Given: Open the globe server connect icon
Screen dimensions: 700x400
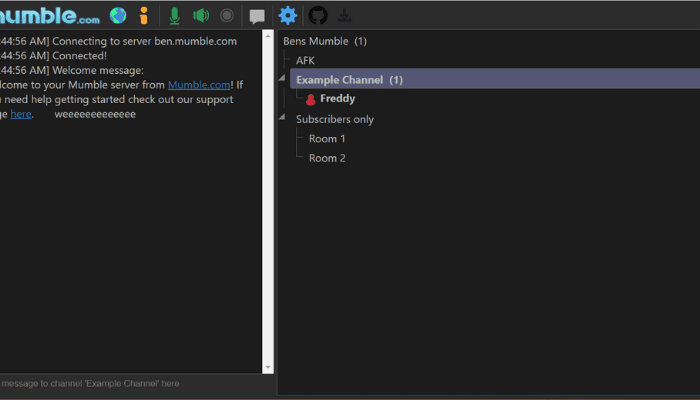Looking at the screenshot, I should pos(118,16).
